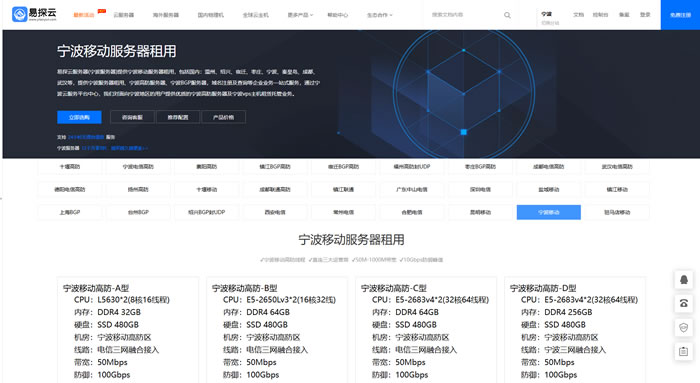
Task: Open 全球云主机 in the top navigation
Action: [x=256, y=15]
